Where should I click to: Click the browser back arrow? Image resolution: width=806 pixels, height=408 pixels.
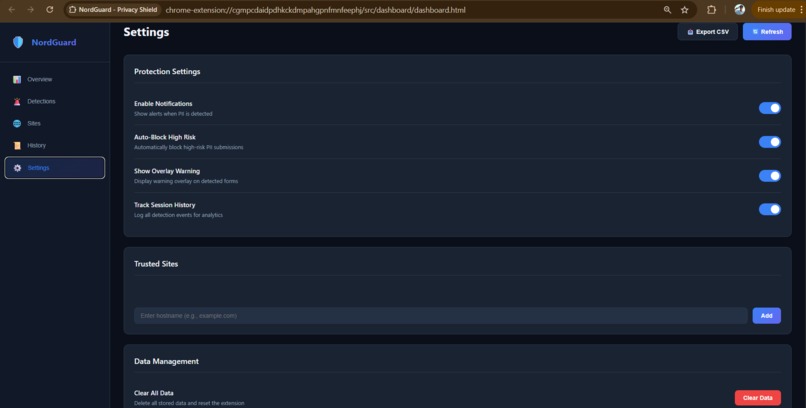11,10
